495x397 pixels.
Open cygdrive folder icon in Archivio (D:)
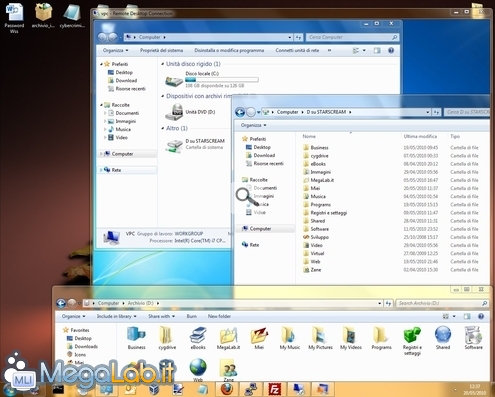point(167,338)
